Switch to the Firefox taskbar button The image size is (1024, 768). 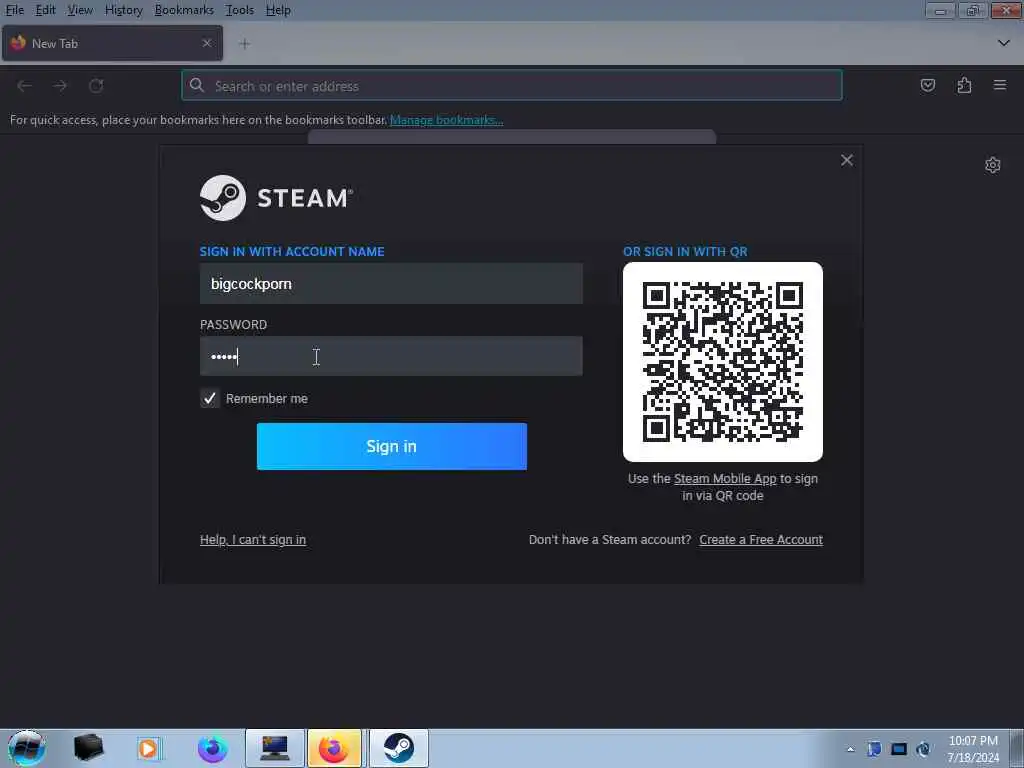(334, 748)
